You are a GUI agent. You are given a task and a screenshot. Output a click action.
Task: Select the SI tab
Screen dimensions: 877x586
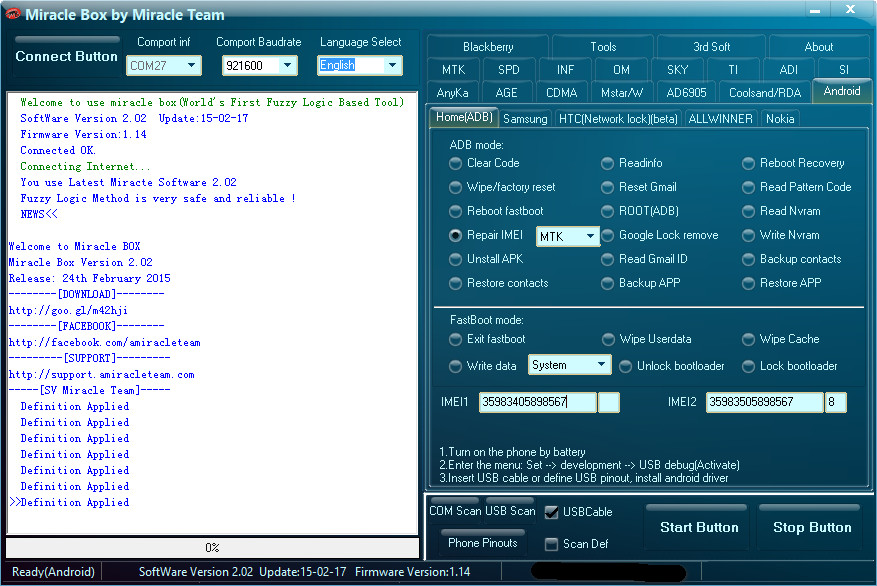point(843,70)
